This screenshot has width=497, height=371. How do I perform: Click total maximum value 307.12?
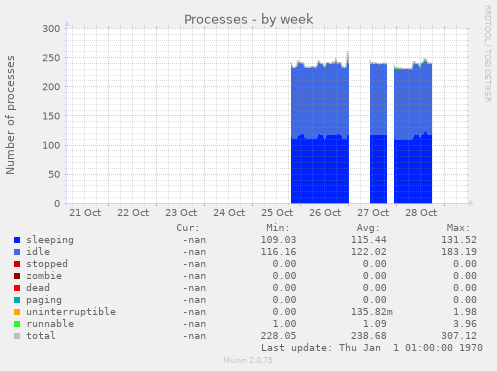pyautogui.click(x=459, y=336)
